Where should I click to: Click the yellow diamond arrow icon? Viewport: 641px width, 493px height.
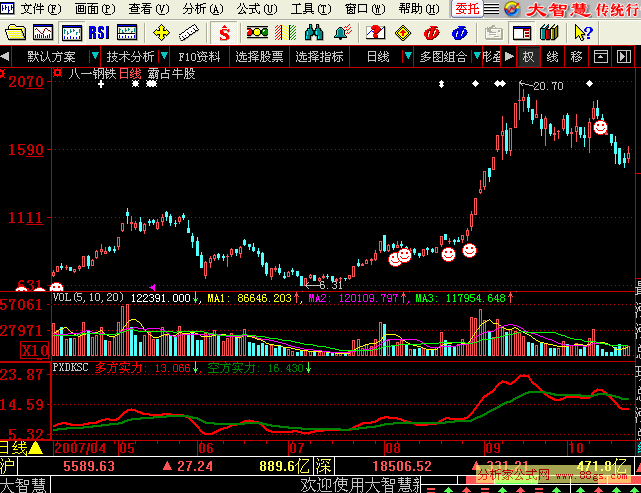point(403,33)
